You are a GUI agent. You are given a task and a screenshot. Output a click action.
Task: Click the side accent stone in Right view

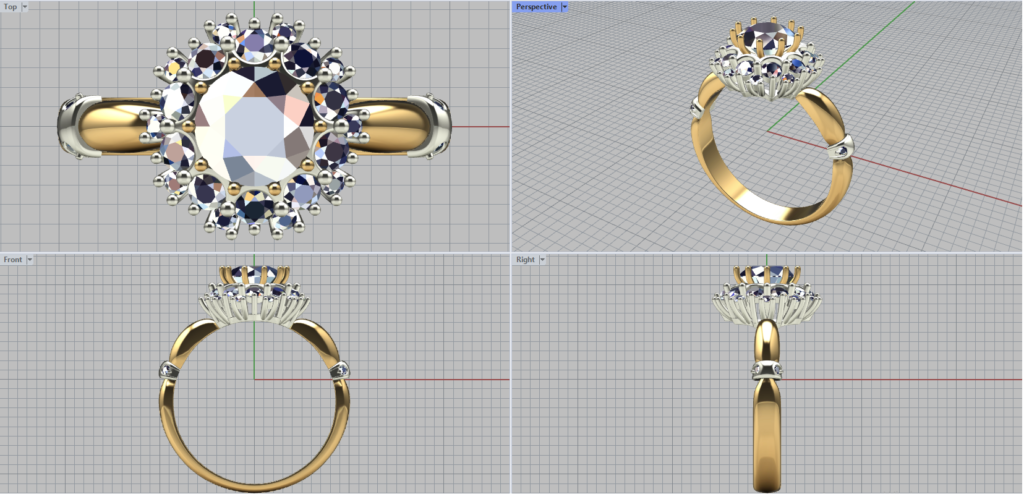coord(766,371)
